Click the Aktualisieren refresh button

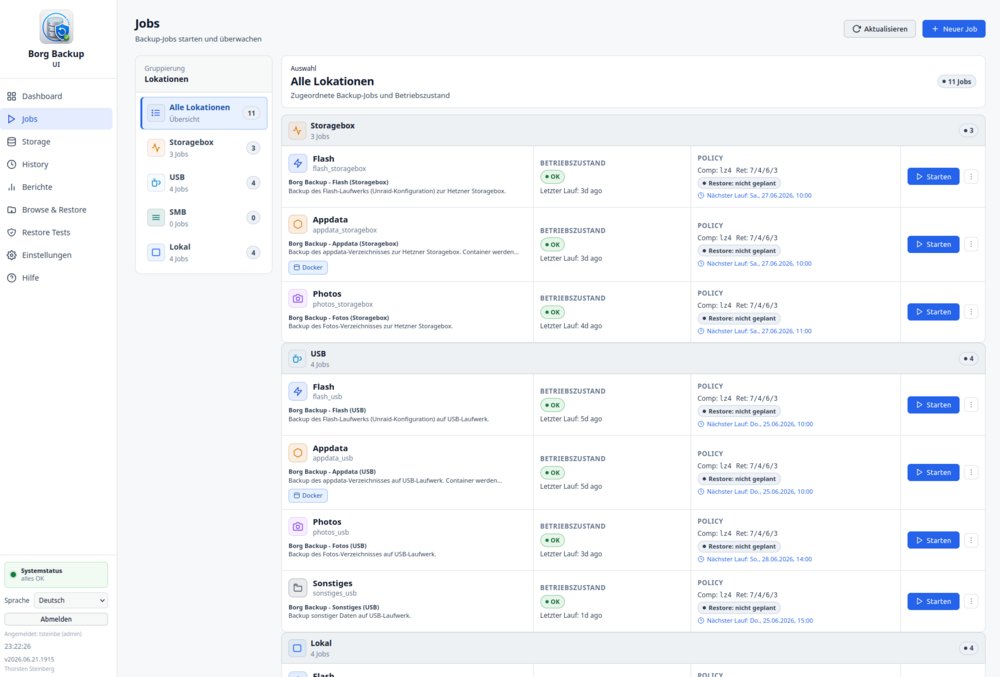[879, 29]
